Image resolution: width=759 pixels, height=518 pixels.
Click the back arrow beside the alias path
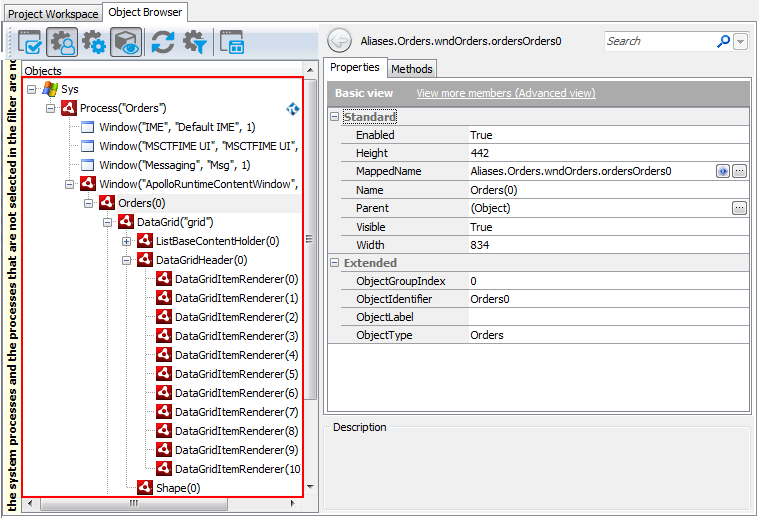coord(340,41)
